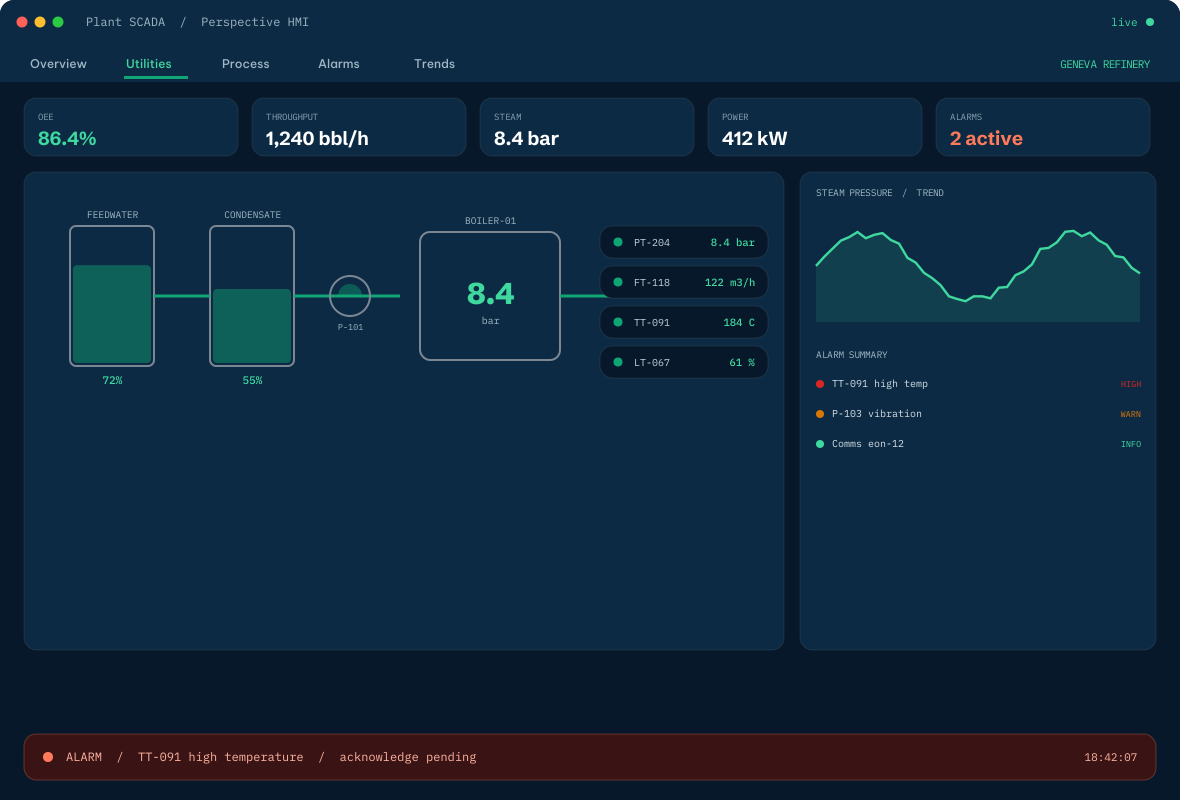Click GENEVA REFINERY site label

tap(1105, 65)
